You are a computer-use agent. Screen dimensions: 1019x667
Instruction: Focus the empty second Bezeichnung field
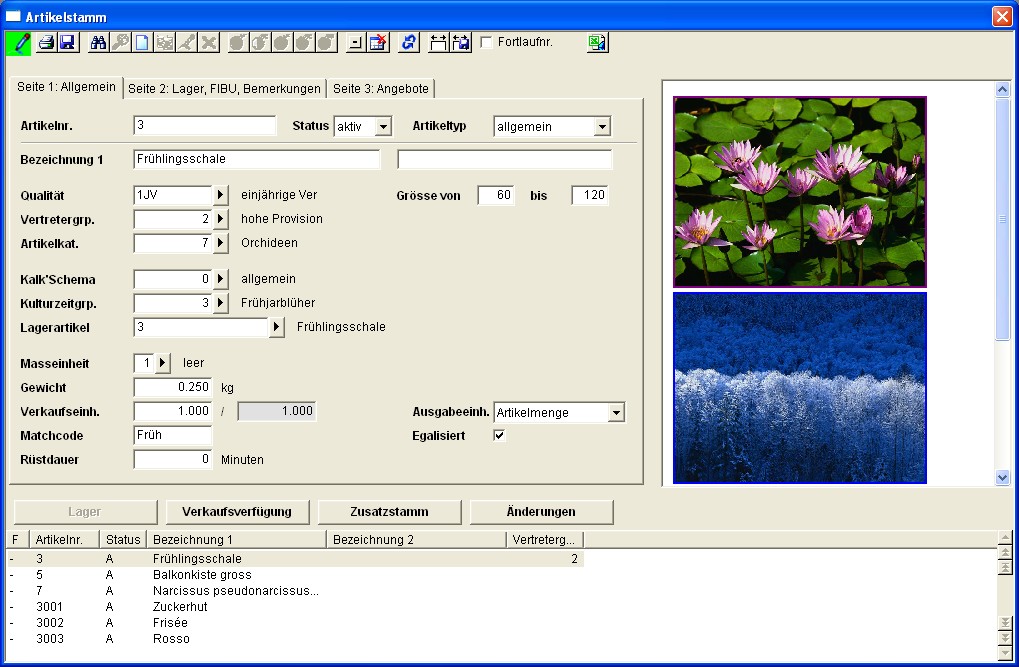[x=505, y=159]
